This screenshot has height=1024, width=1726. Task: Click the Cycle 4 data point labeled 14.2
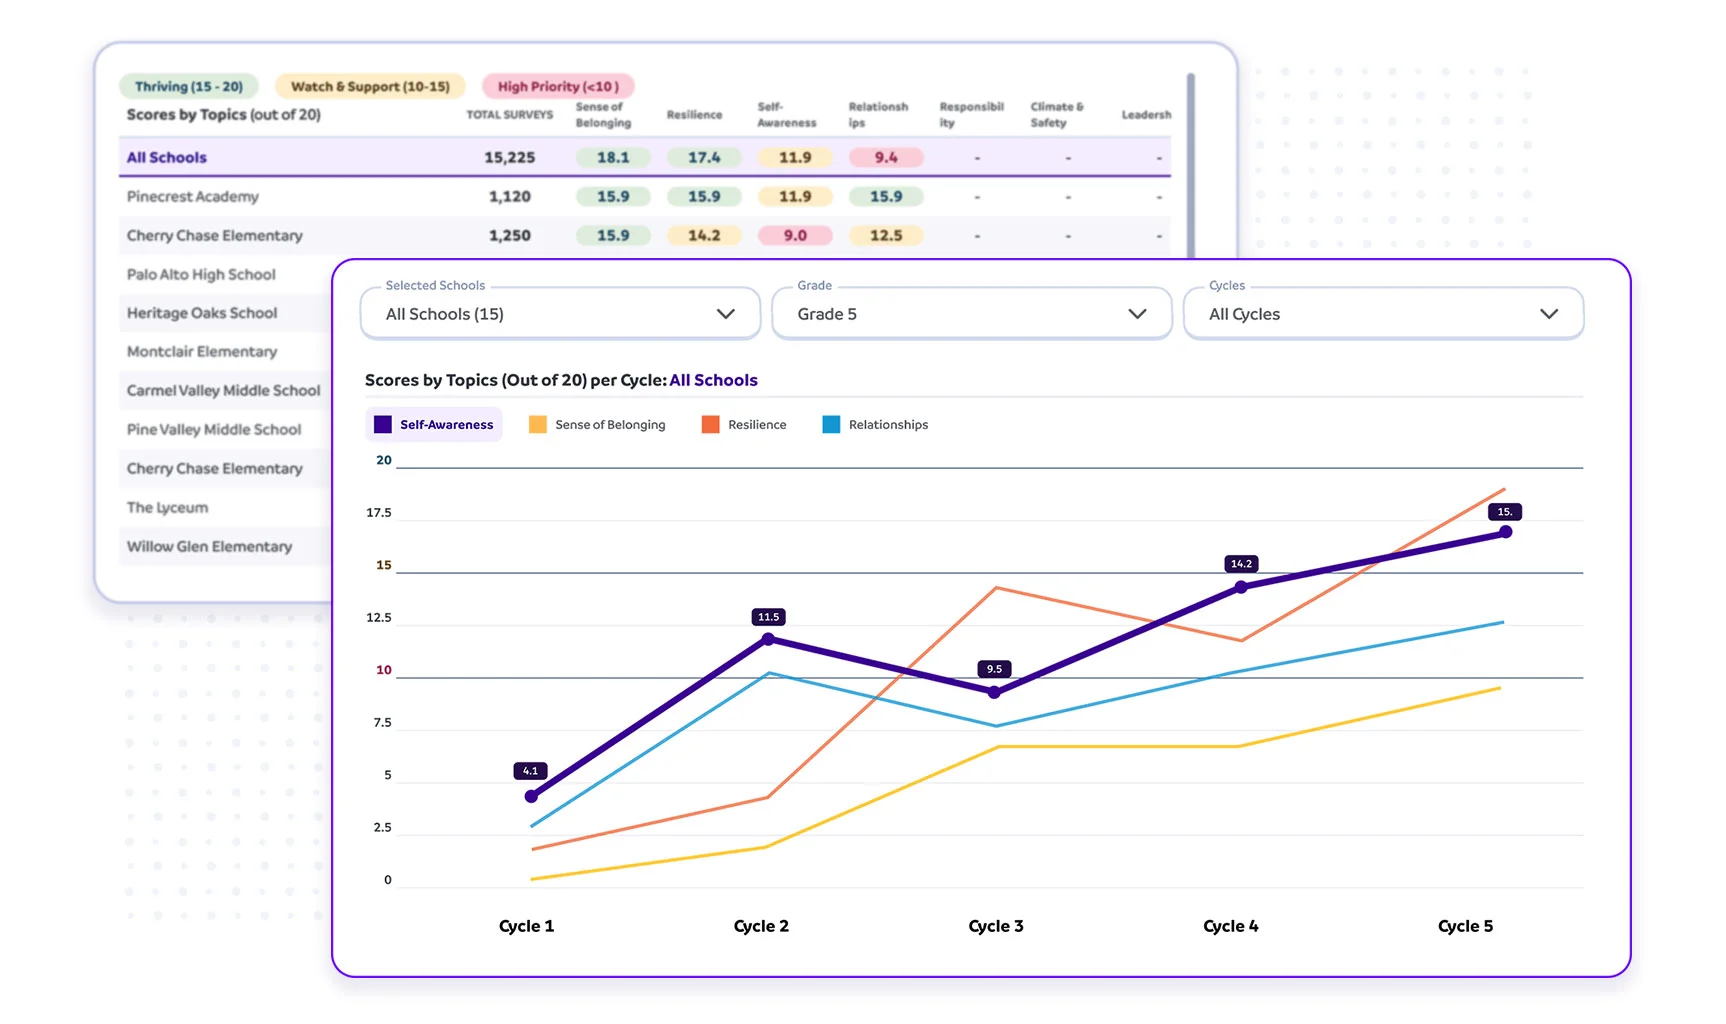click(x=1241, y=587)
